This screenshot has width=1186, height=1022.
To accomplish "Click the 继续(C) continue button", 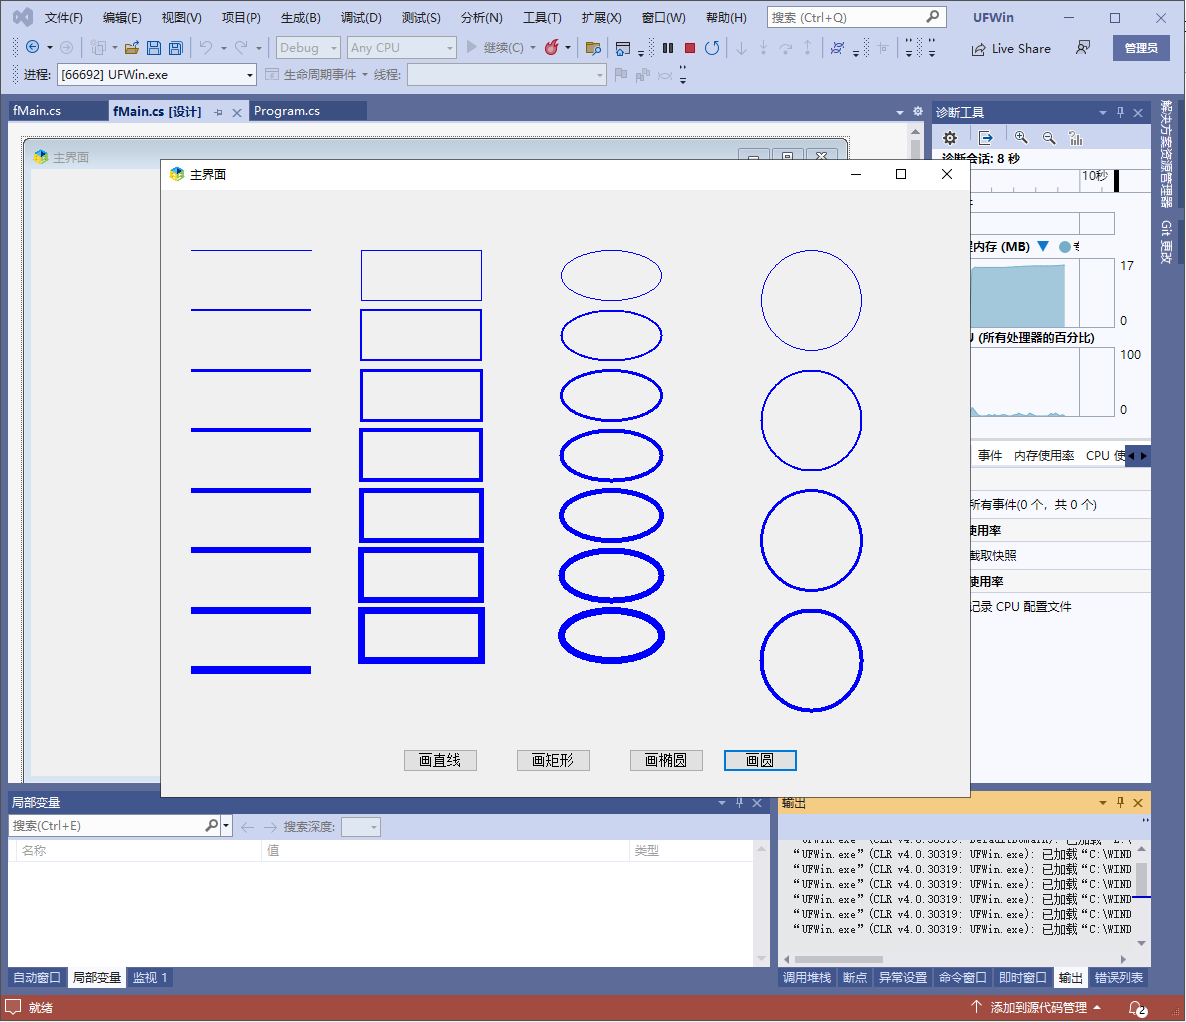I will 495,48.
